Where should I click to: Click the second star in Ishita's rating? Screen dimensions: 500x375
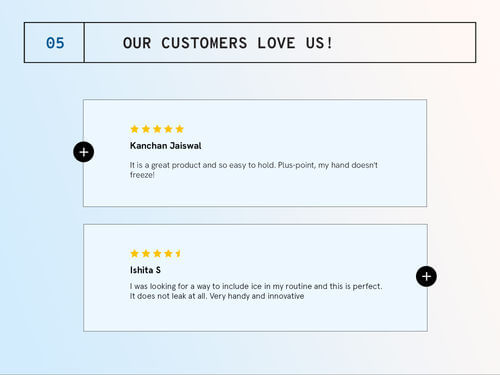point(146,254)
